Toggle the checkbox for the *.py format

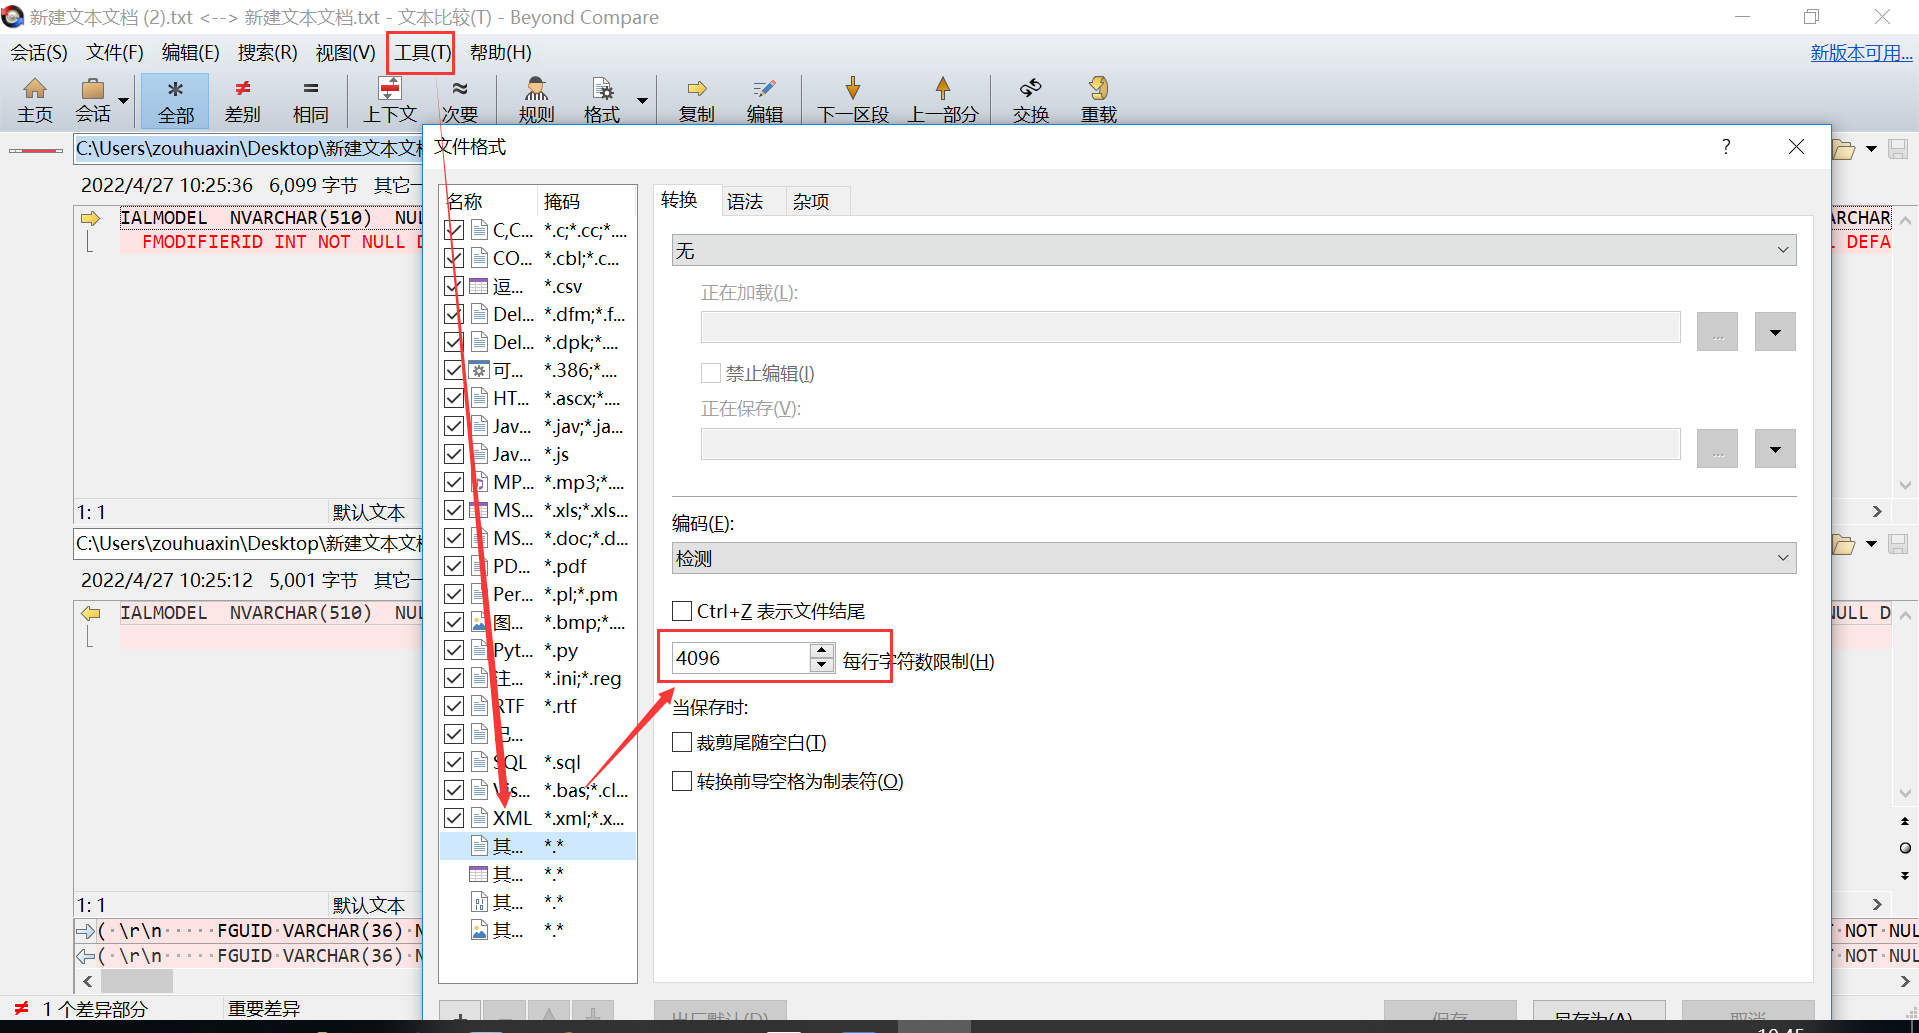coord(454,650)
